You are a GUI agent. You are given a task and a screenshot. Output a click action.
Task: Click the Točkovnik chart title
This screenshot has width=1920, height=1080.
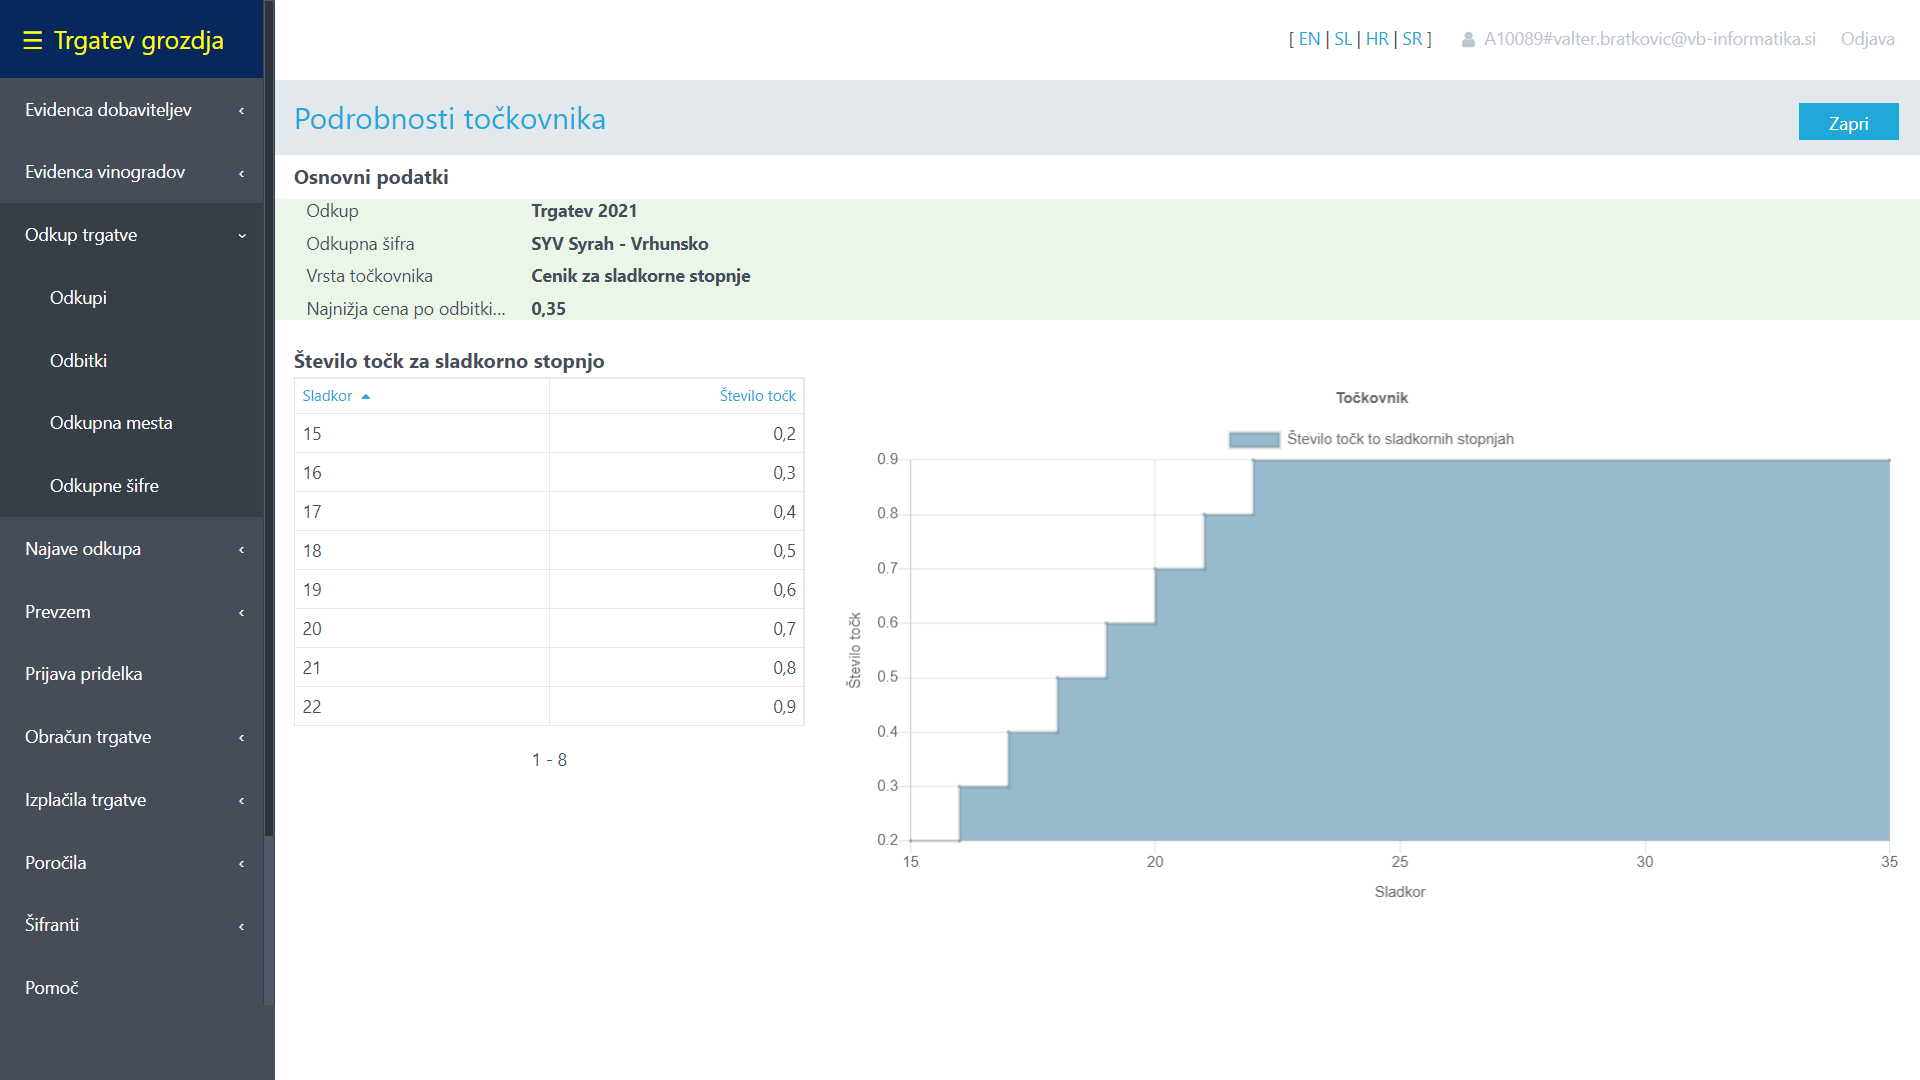(x=1372, y=398)
